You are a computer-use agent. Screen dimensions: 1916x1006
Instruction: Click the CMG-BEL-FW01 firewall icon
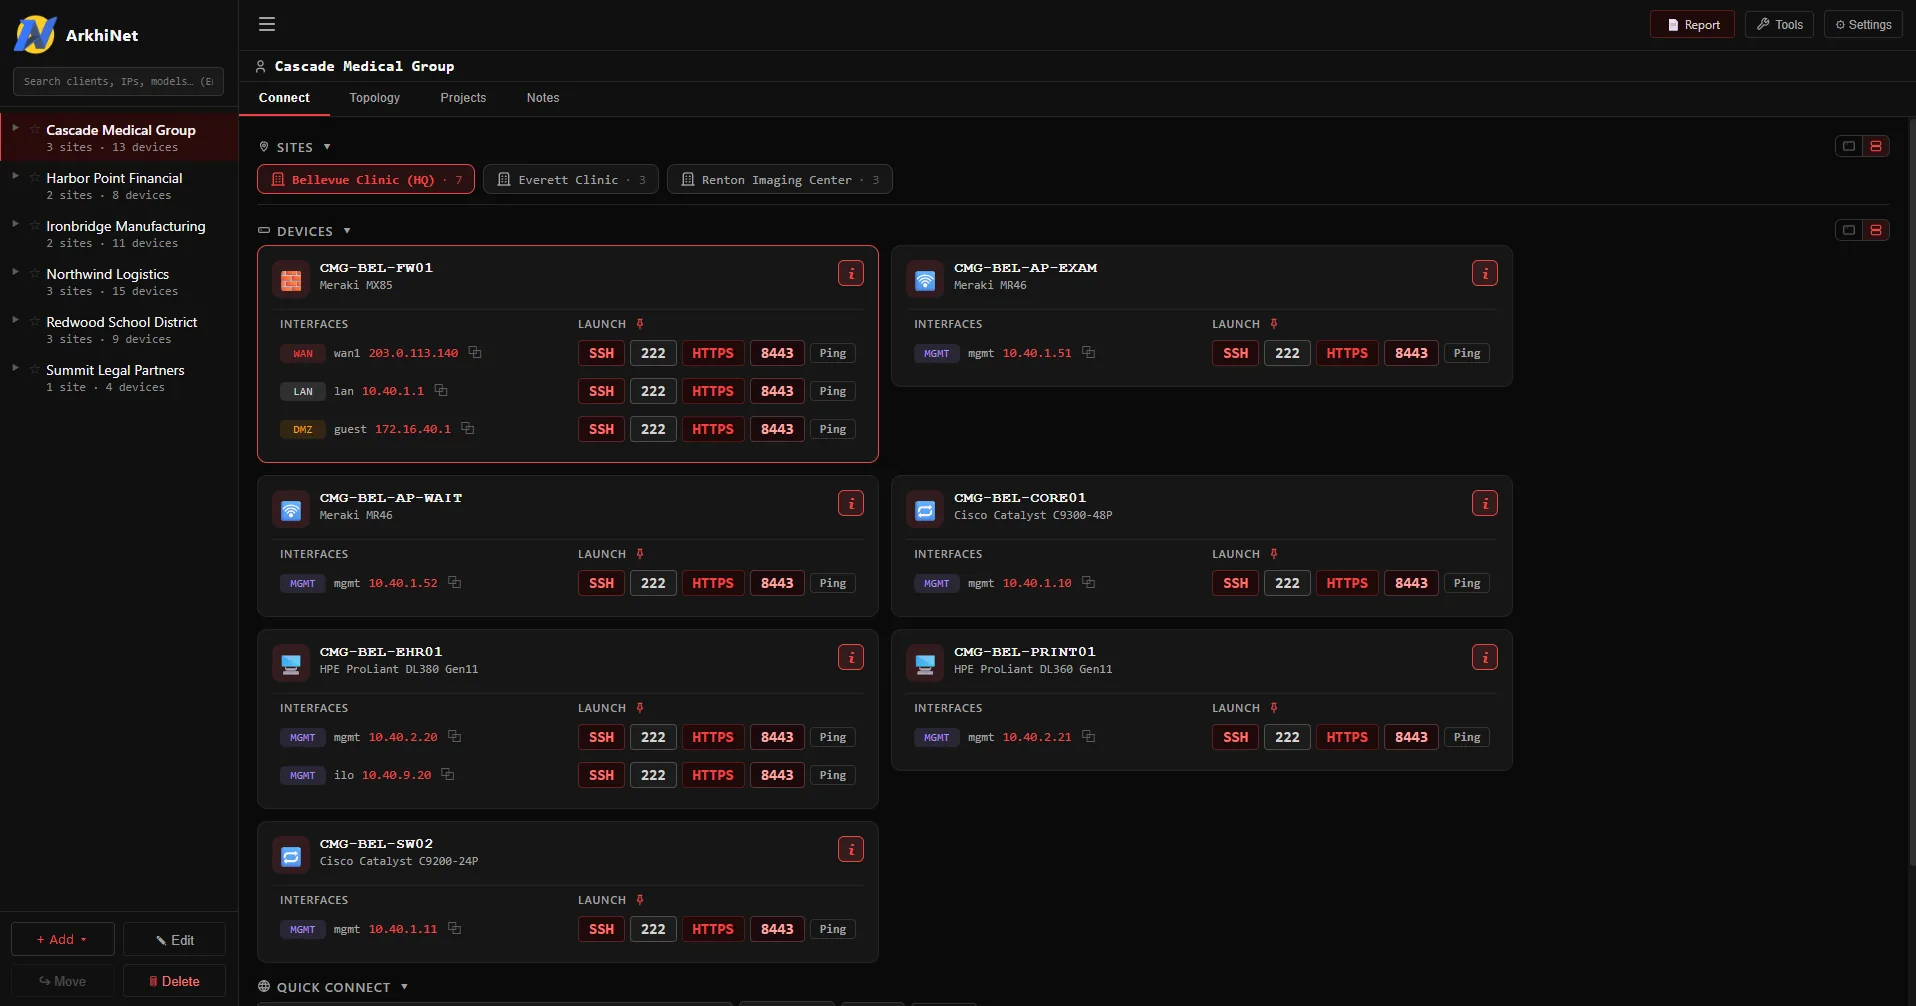(291, 280)
